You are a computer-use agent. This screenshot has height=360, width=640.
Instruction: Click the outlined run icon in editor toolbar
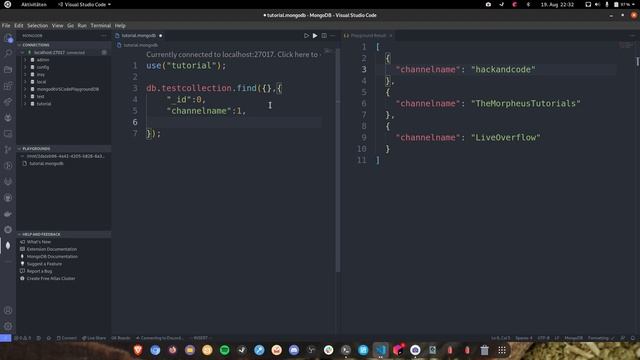[x=306, y=36]
